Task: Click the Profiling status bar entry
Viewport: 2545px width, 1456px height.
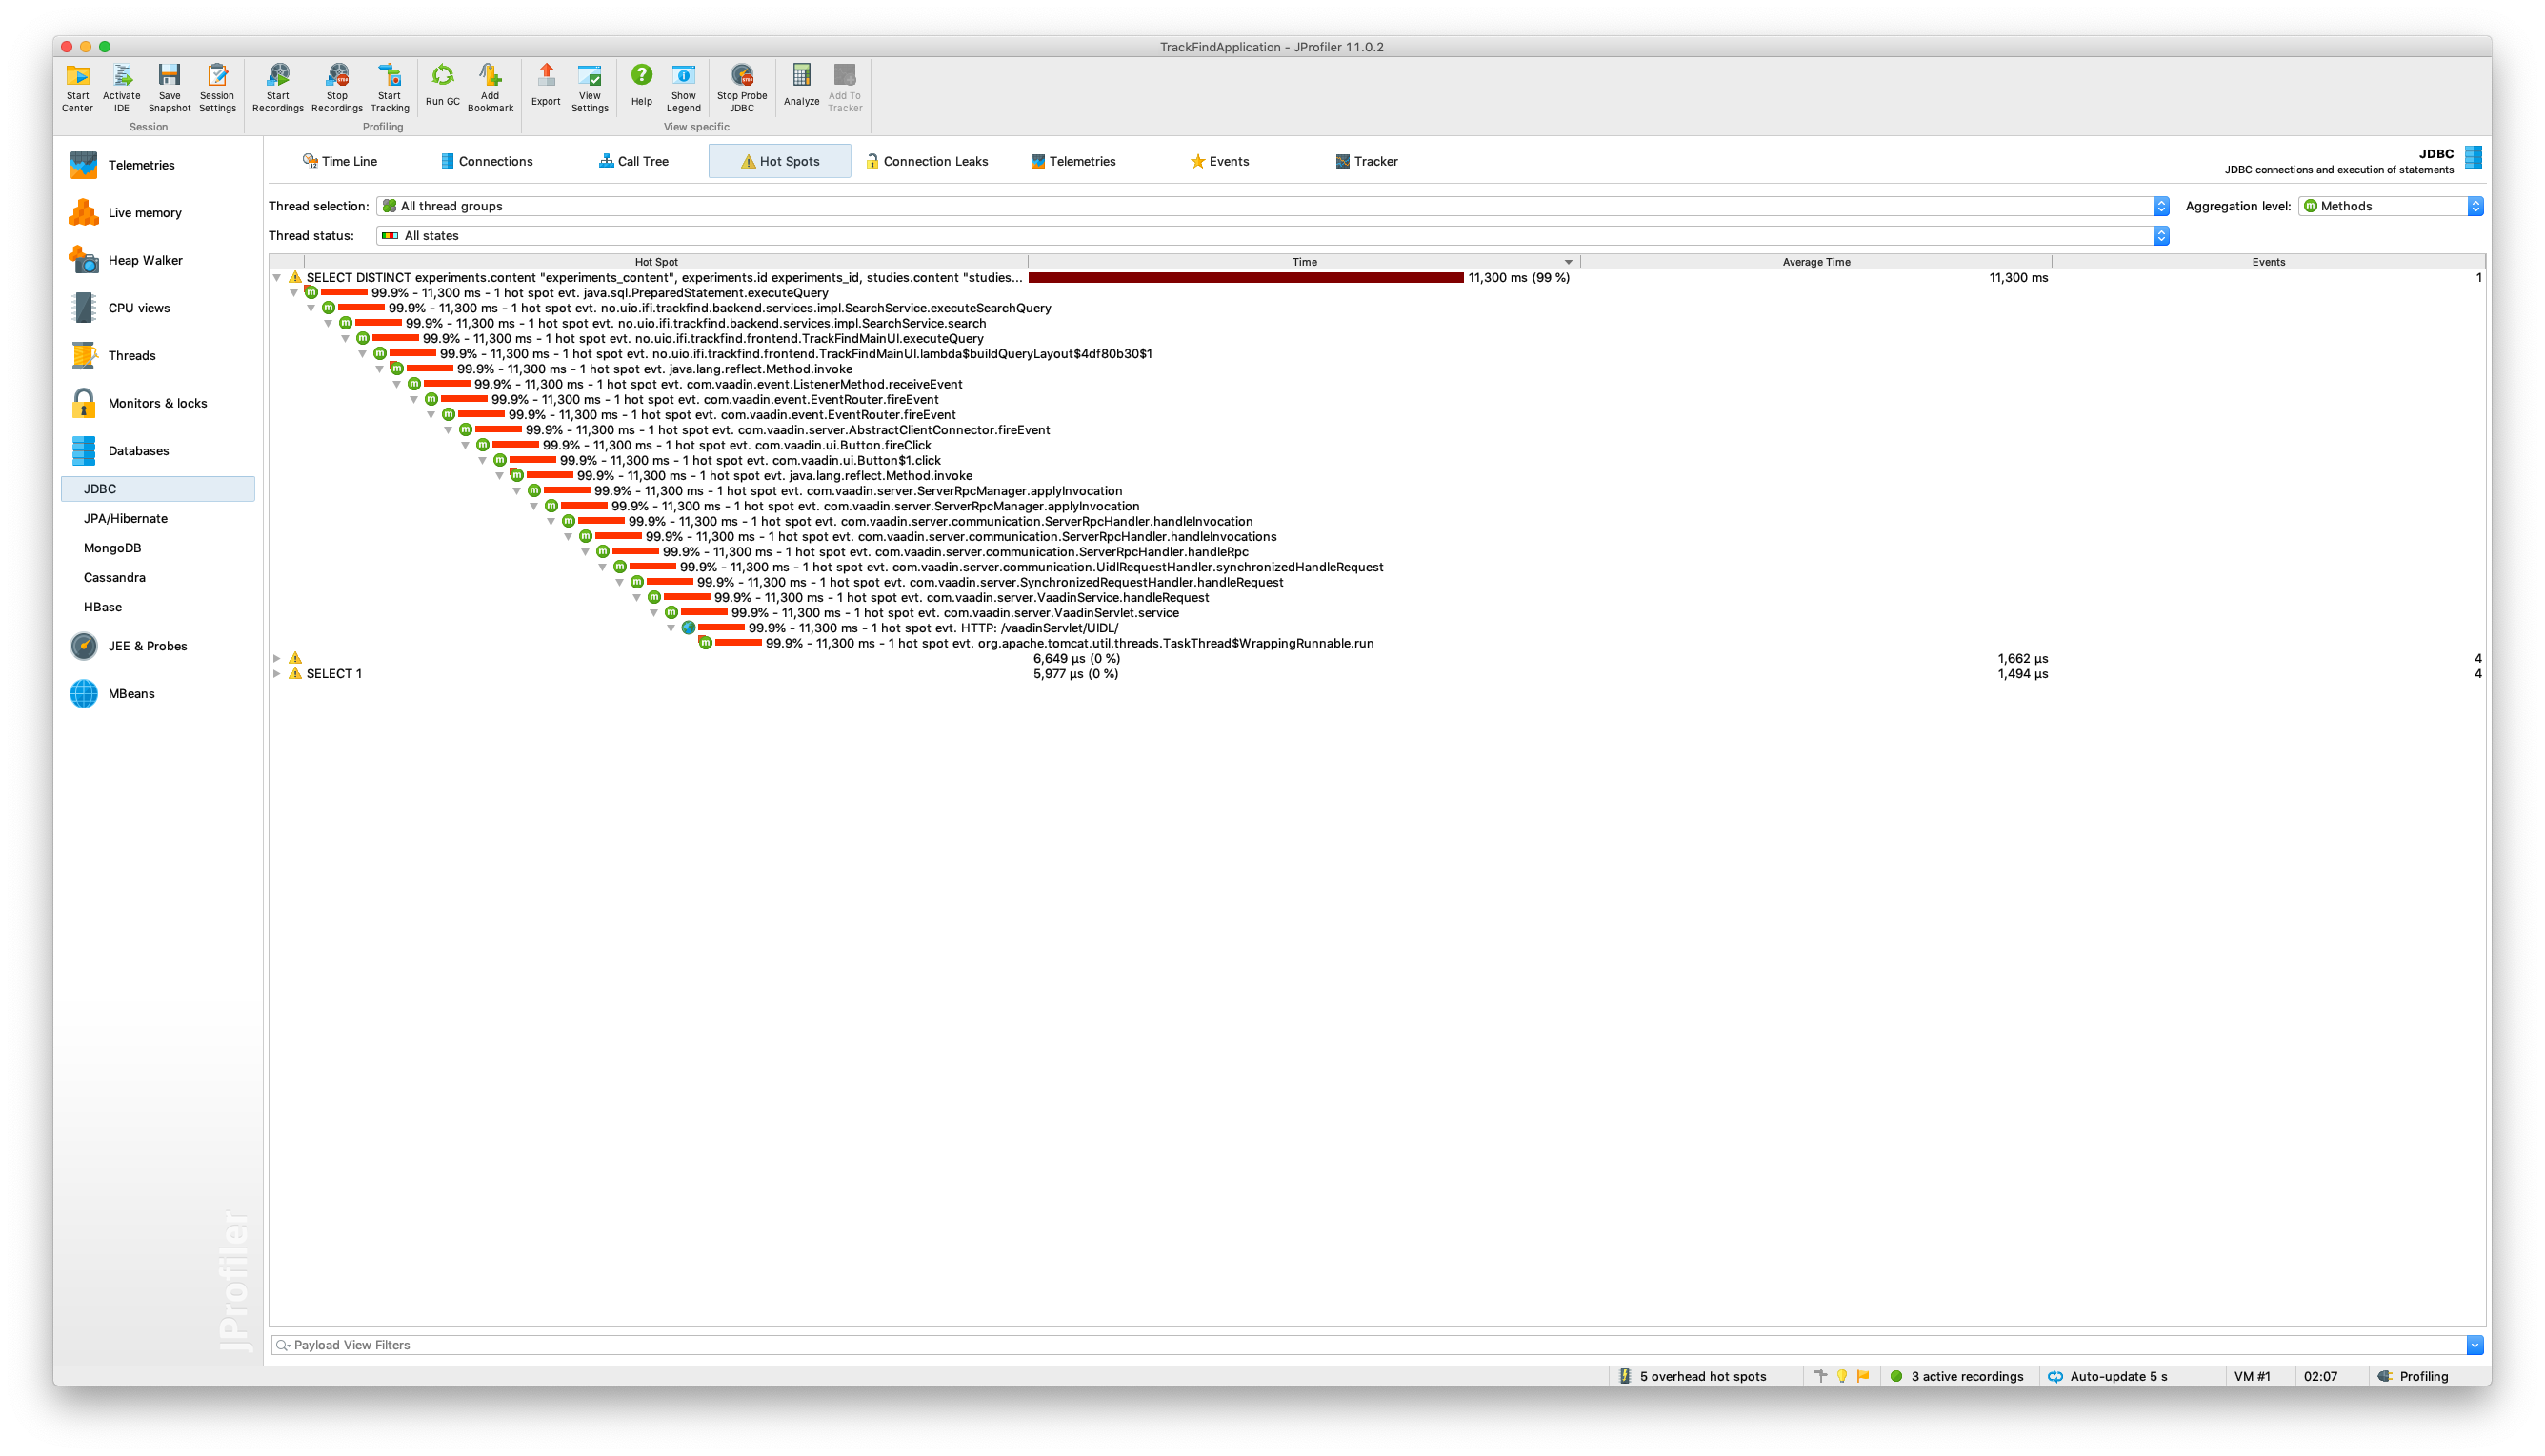Action: coord(2413,1377)
